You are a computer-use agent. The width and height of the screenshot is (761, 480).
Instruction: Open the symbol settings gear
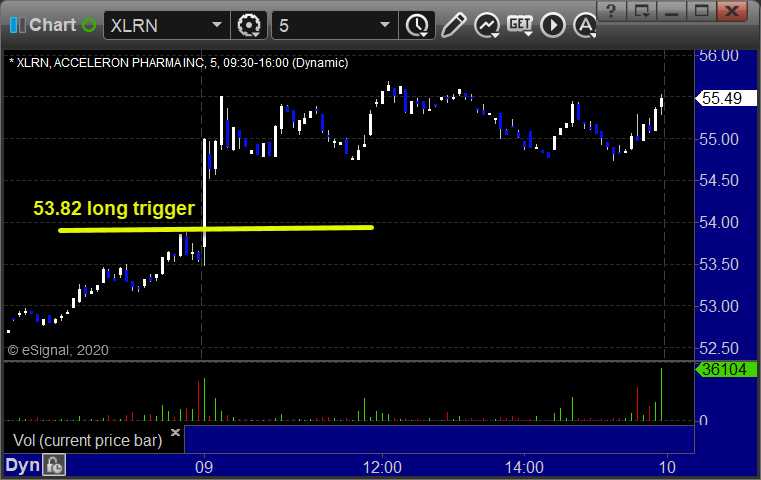248,25
